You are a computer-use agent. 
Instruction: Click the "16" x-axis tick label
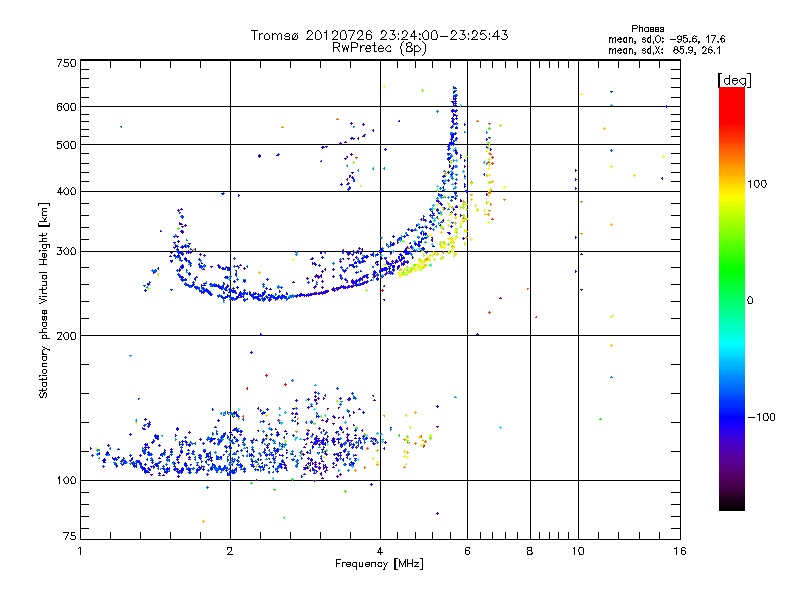[x=680, y=551]
